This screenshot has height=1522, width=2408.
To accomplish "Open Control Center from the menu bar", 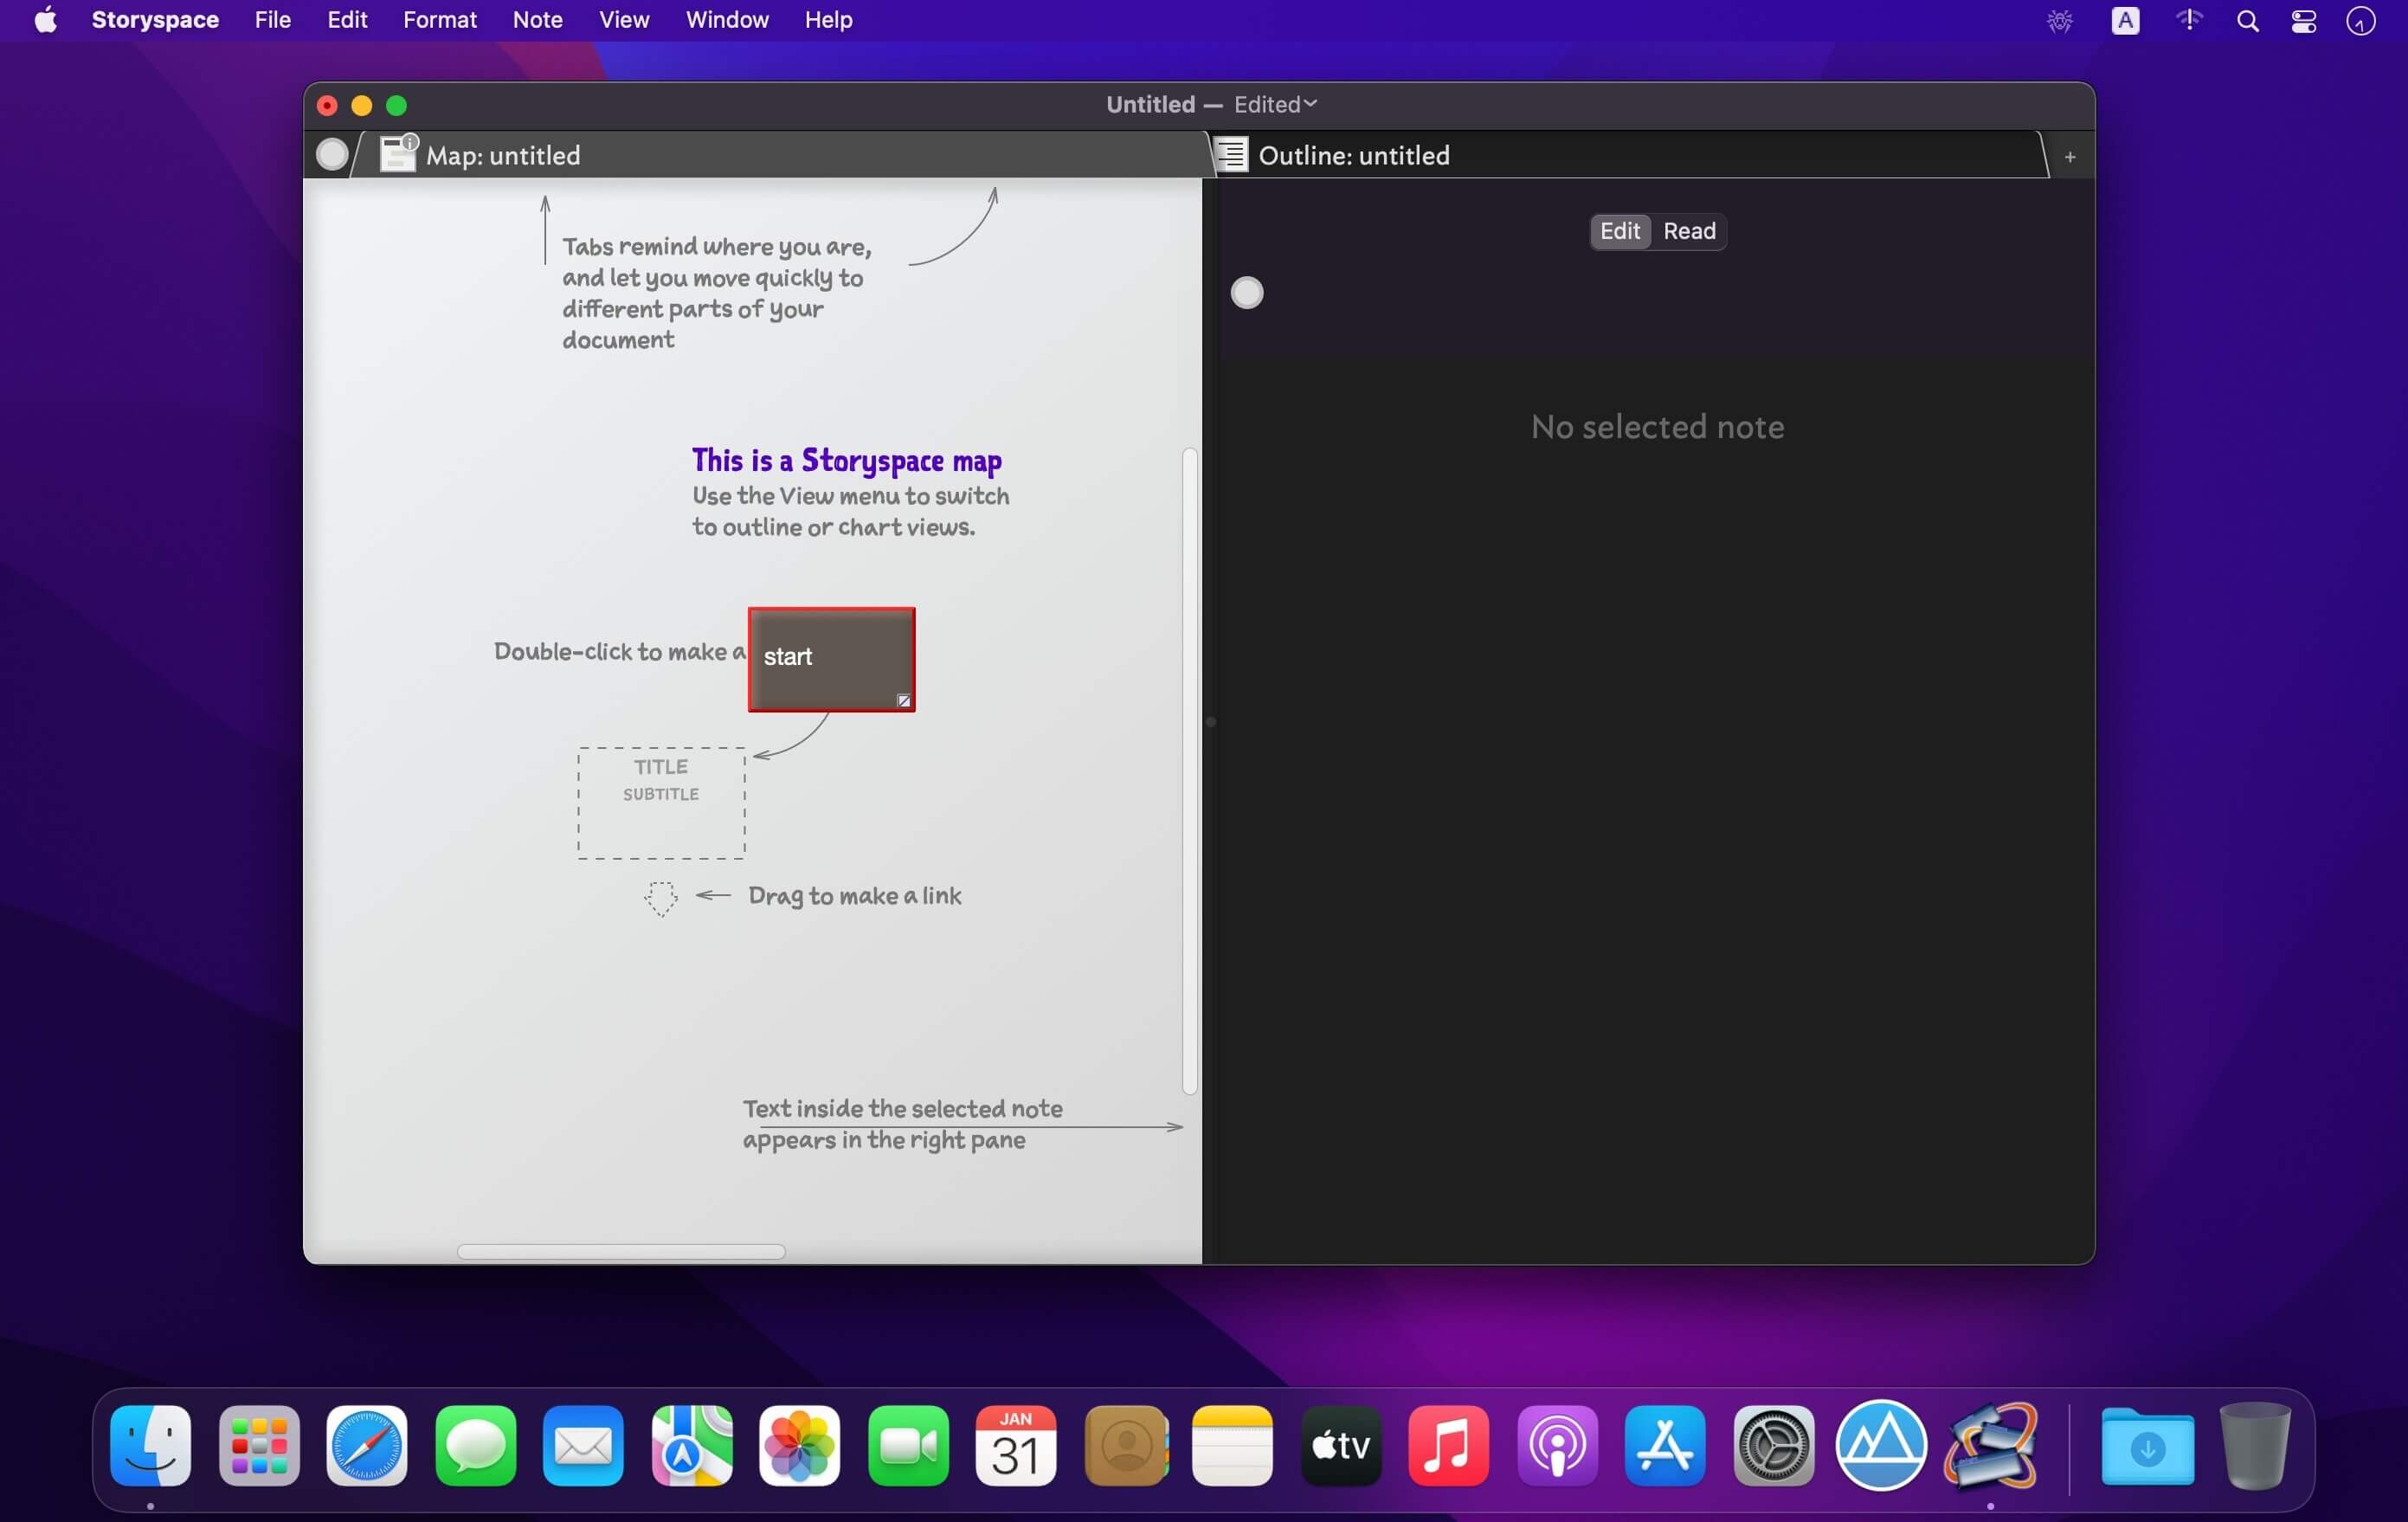I will coord(2304,21).
